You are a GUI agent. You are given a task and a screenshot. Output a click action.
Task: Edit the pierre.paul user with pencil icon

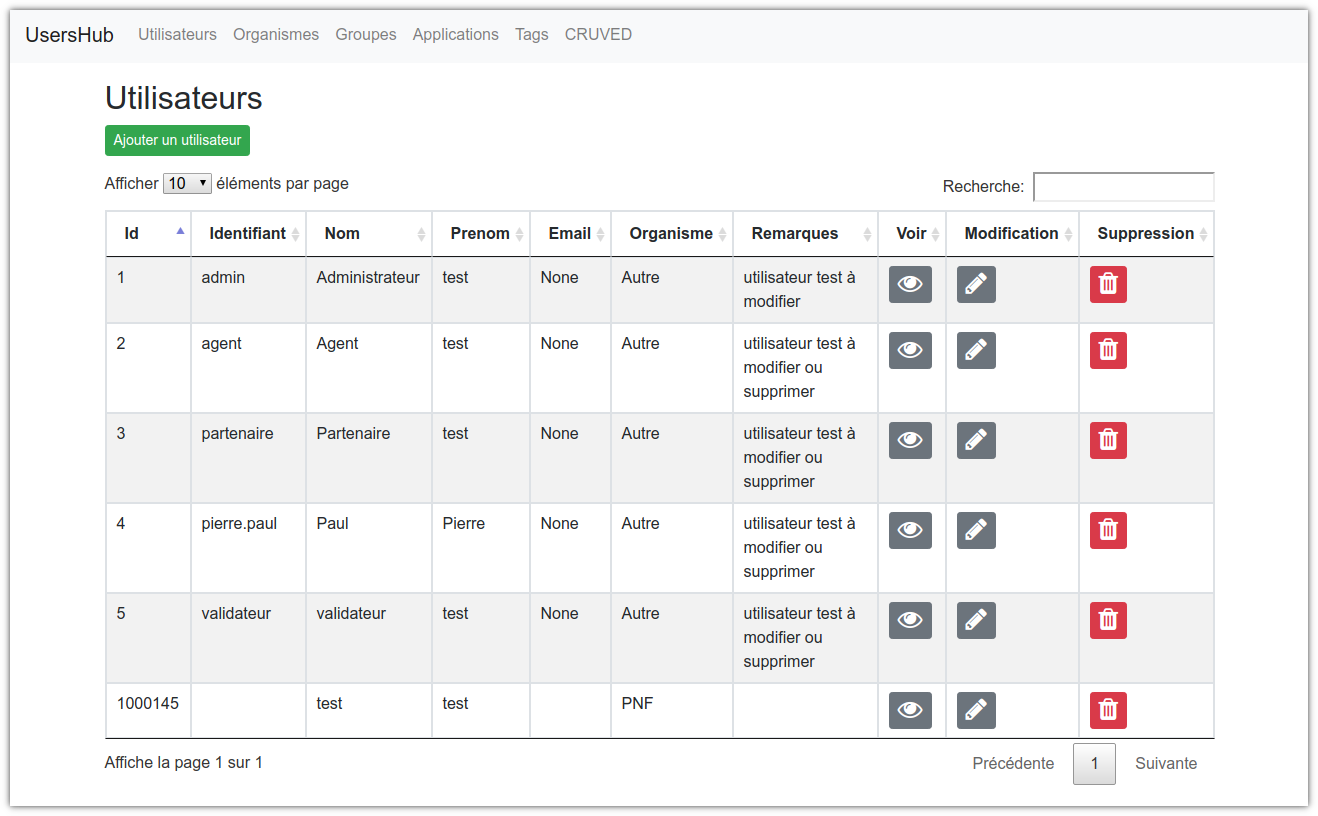point(976,531)
